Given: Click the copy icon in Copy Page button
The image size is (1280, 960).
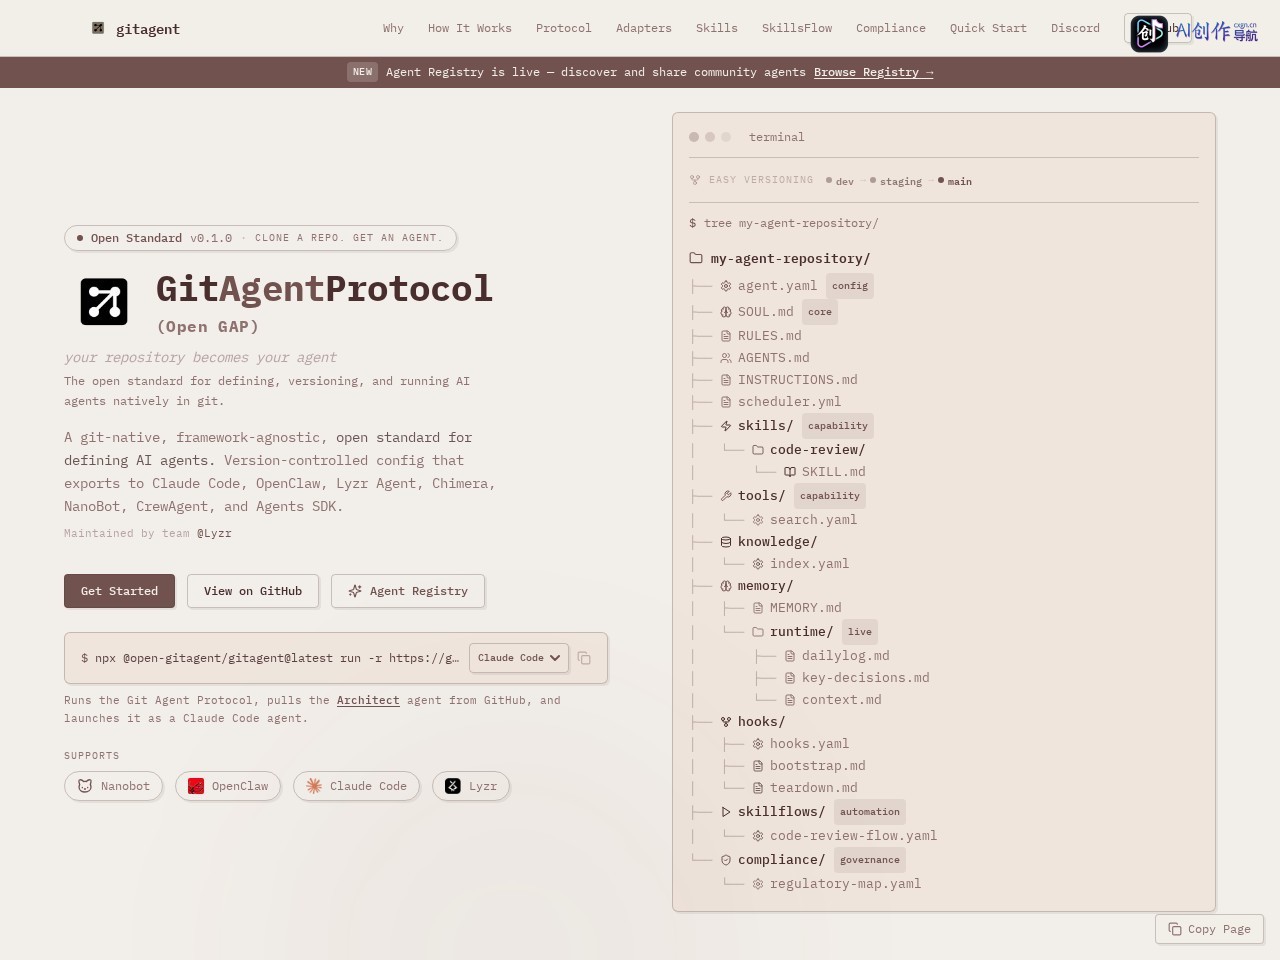Looking at the screenshot, I should (x=1175, y=929).
